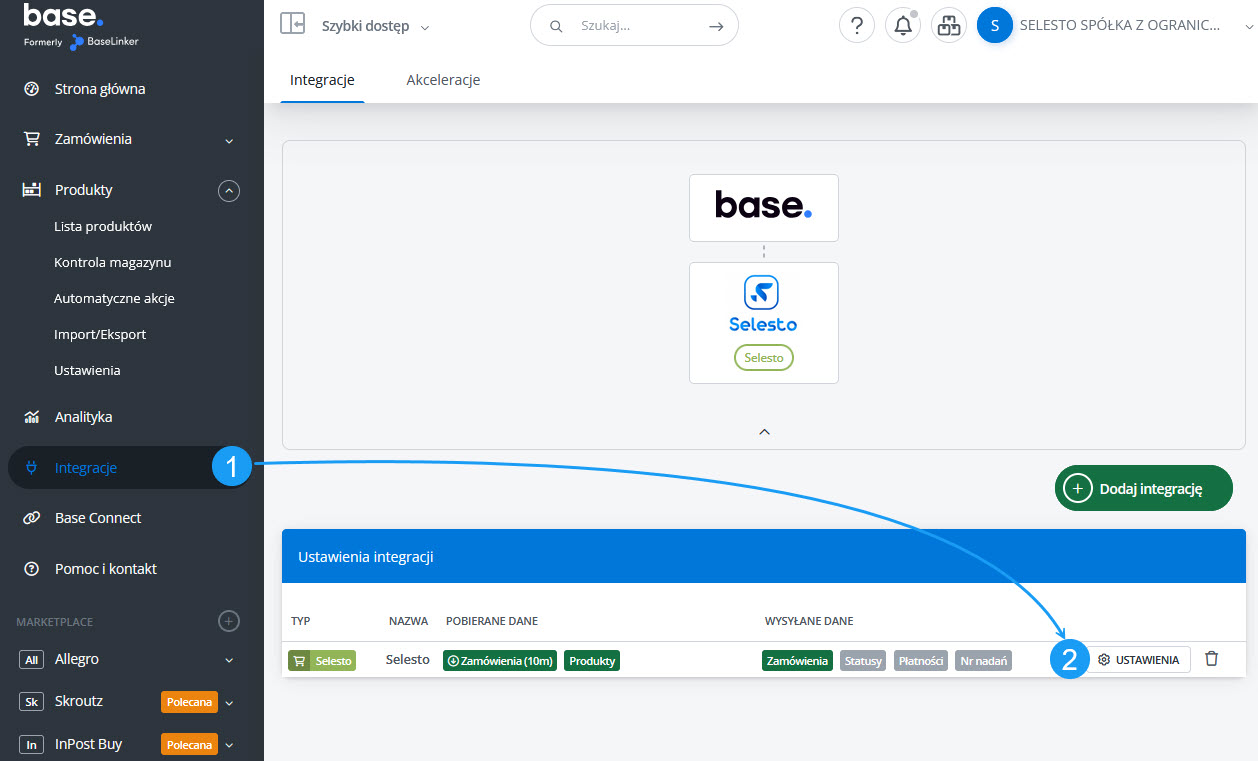This screenshot has width=1258, height=761.
Task: Click the Selesto logo tile
Action: (x=763, y=322)
